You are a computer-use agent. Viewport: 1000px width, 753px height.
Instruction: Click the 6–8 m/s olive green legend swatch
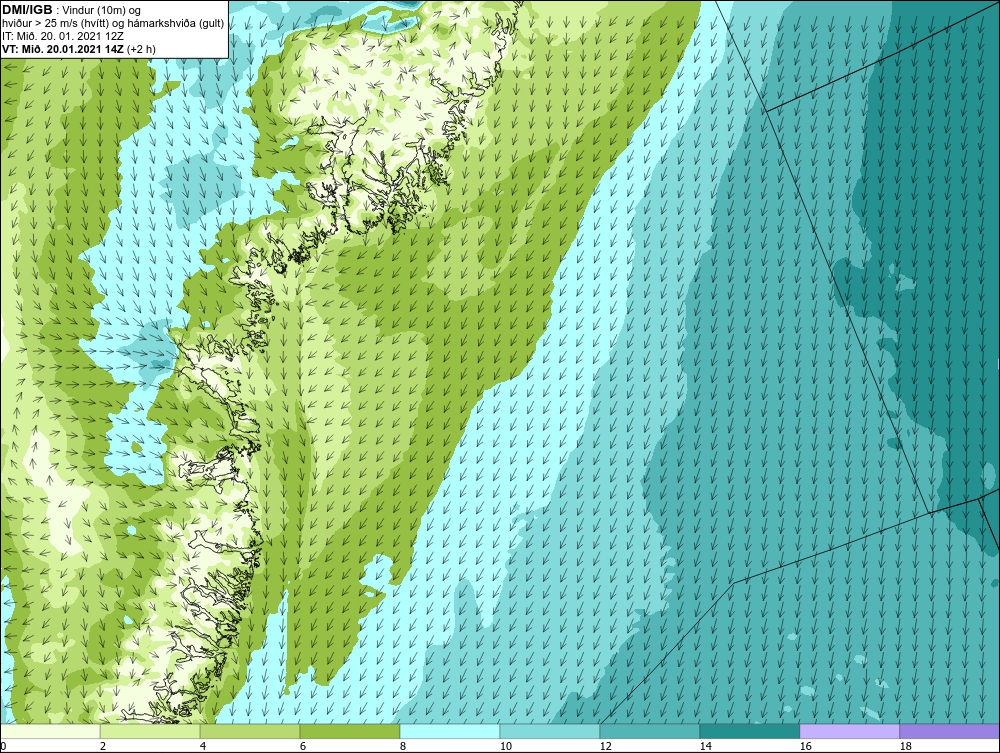(x=349, y=731)
